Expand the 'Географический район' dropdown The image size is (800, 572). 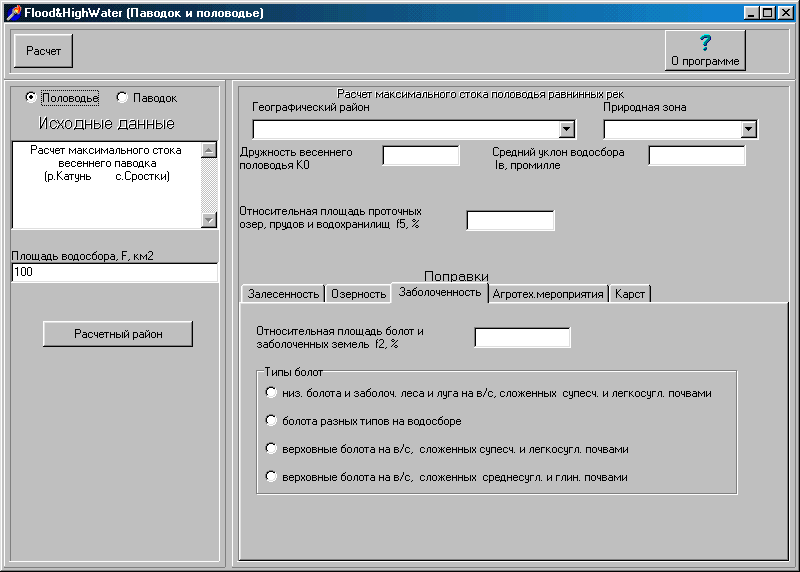tap(567, 129)
